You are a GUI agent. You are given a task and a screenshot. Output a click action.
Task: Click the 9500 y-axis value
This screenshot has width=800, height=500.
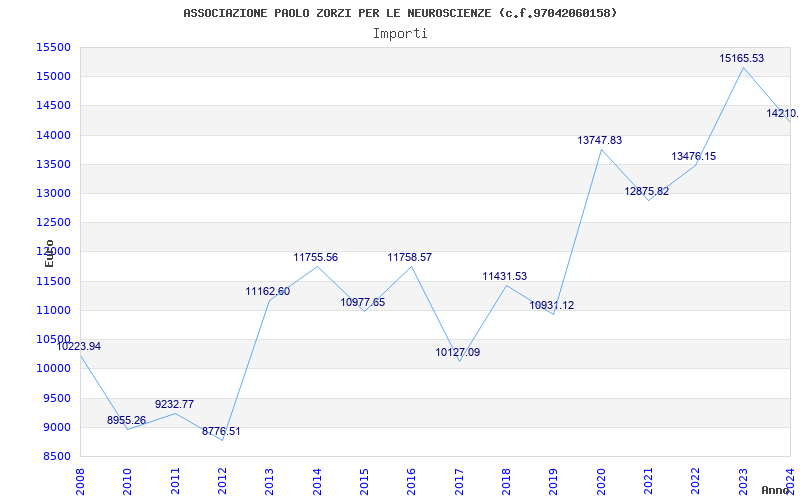[x=57, y=398]
